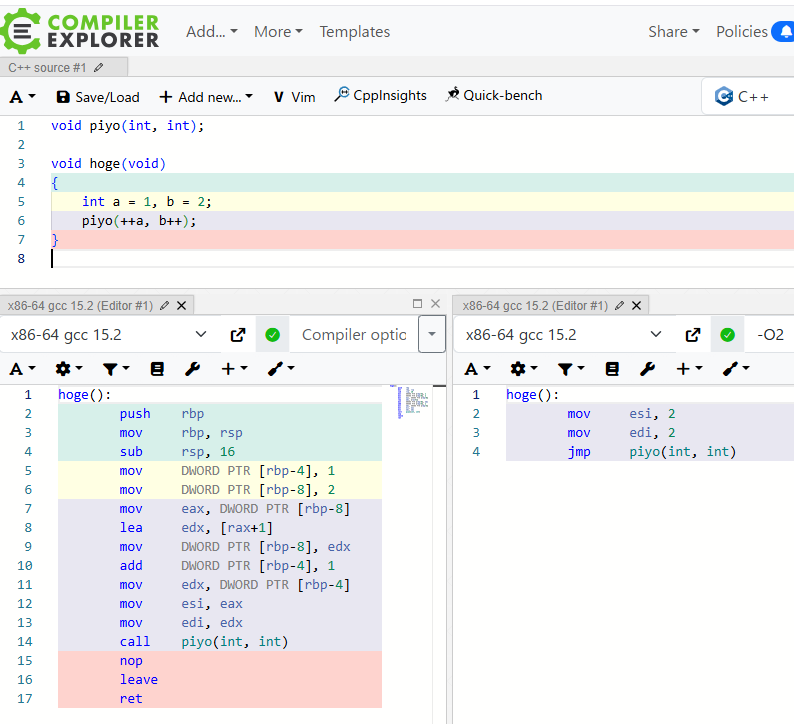
Task: Open the More menu
Action: 278,31
